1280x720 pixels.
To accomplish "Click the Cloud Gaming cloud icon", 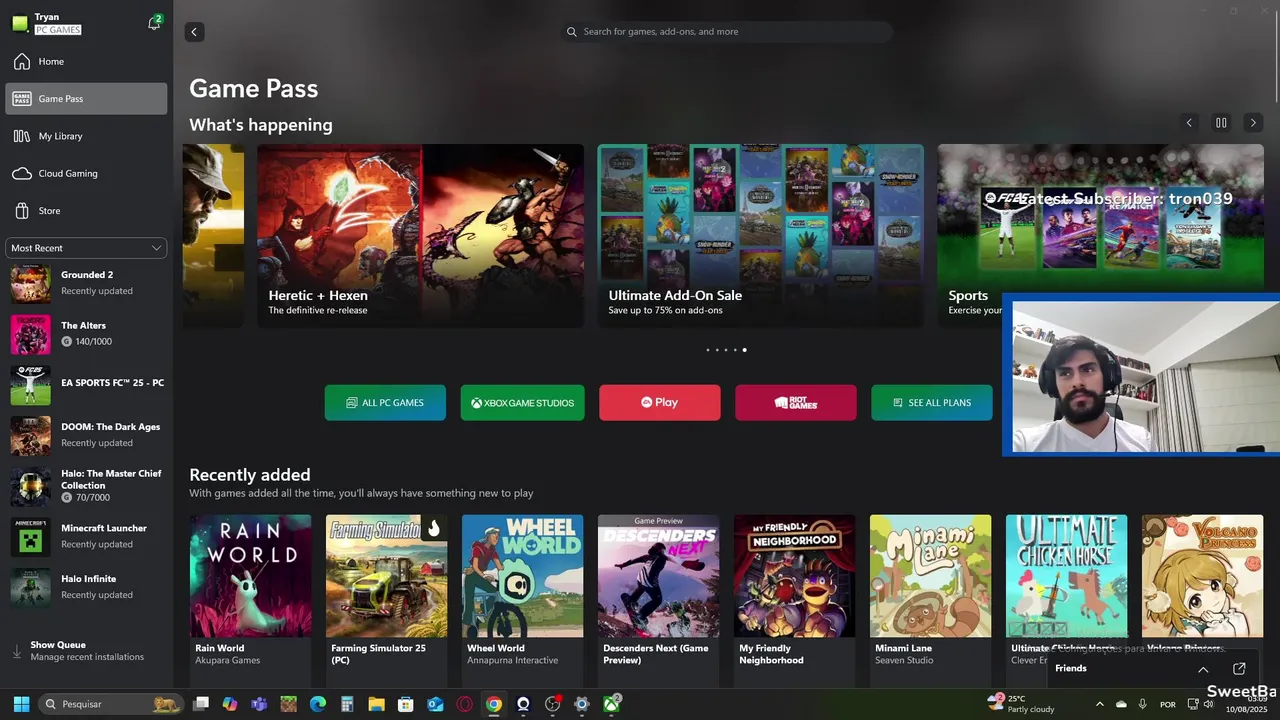I will (22, 174).
